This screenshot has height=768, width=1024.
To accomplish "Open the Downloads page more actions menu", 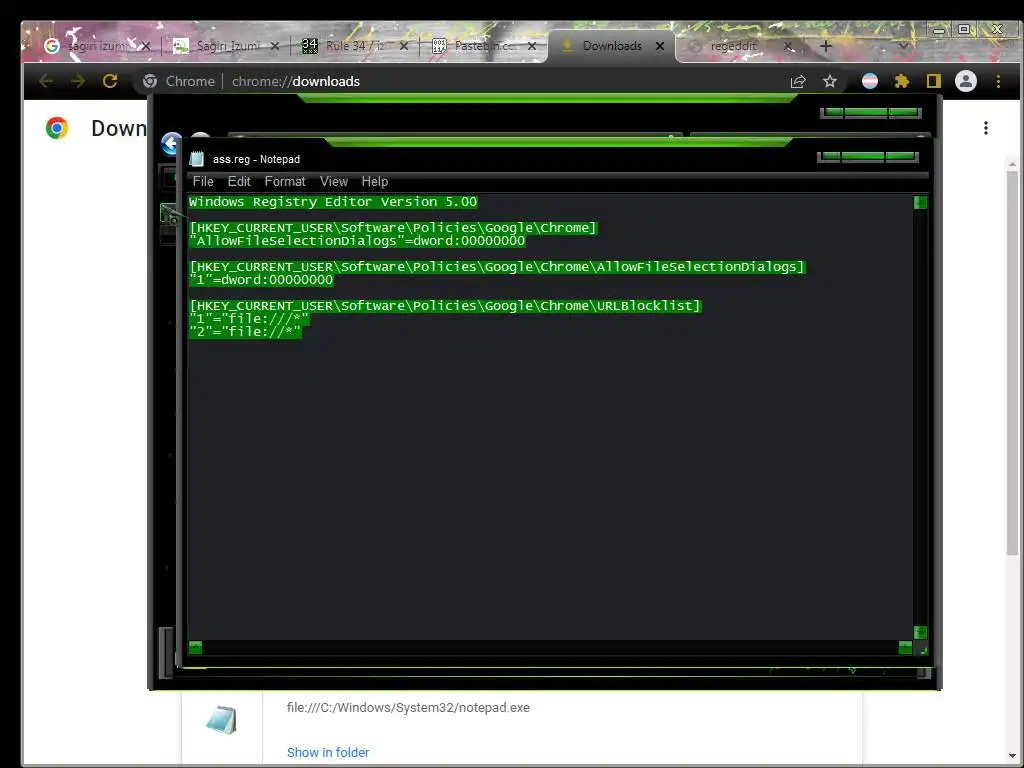I will click(x=985, y=128).
